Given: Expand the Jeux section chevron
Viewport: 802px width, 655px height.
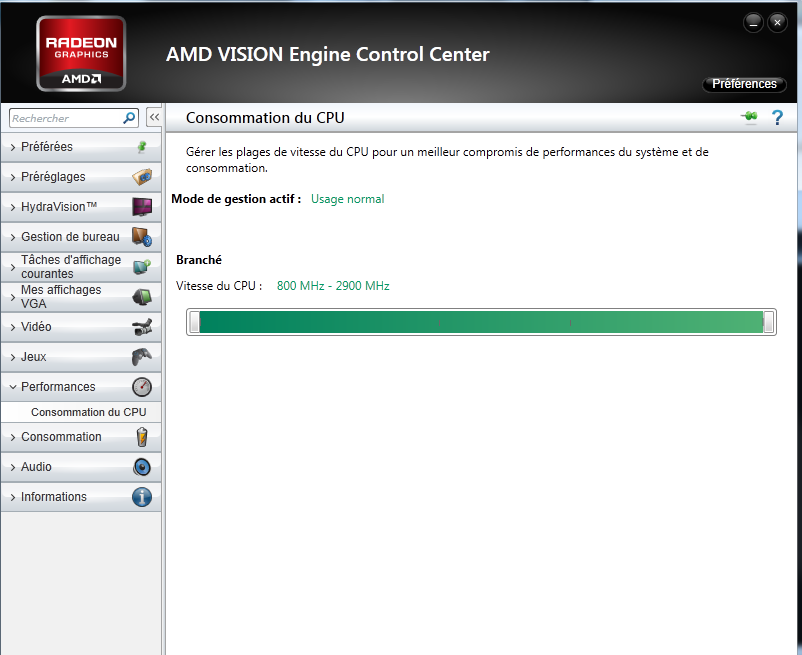Looking at the screenshot, I should tap(13, 357).
